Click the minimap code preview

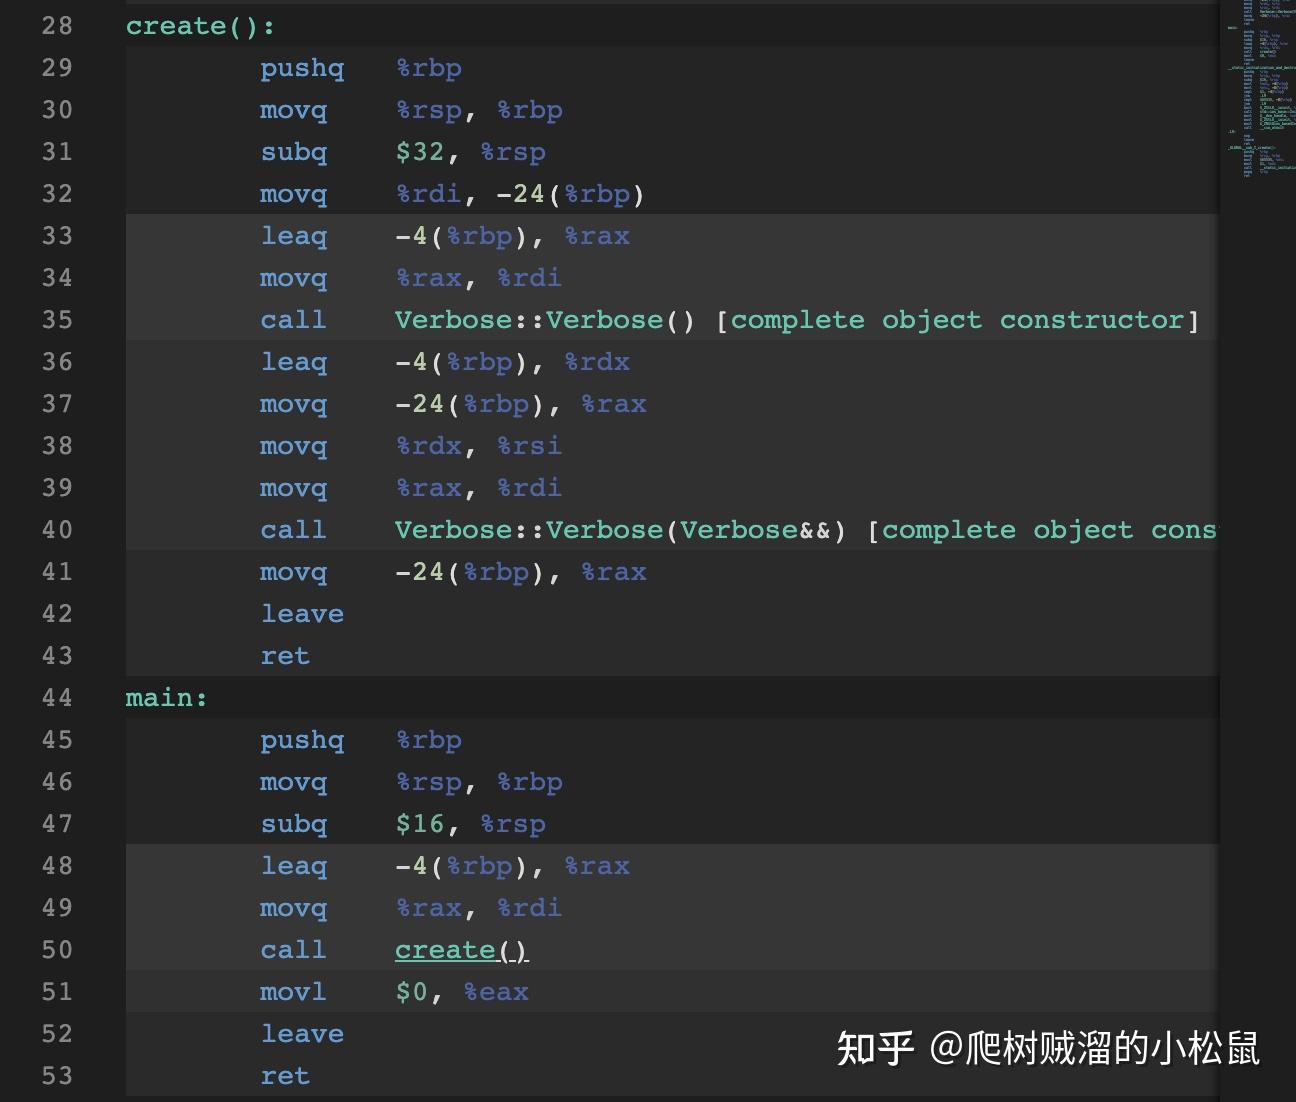1257,90
